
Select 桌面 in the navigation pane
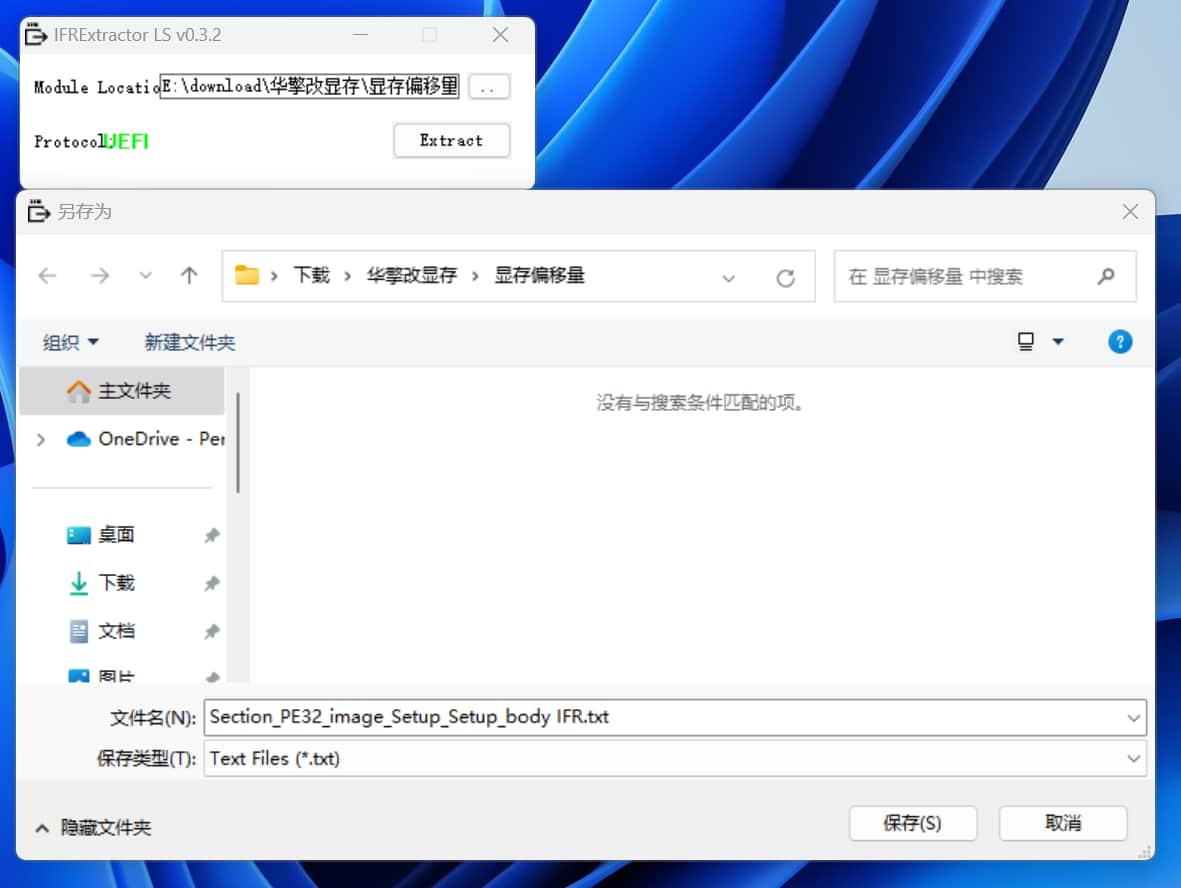(116, 535)
